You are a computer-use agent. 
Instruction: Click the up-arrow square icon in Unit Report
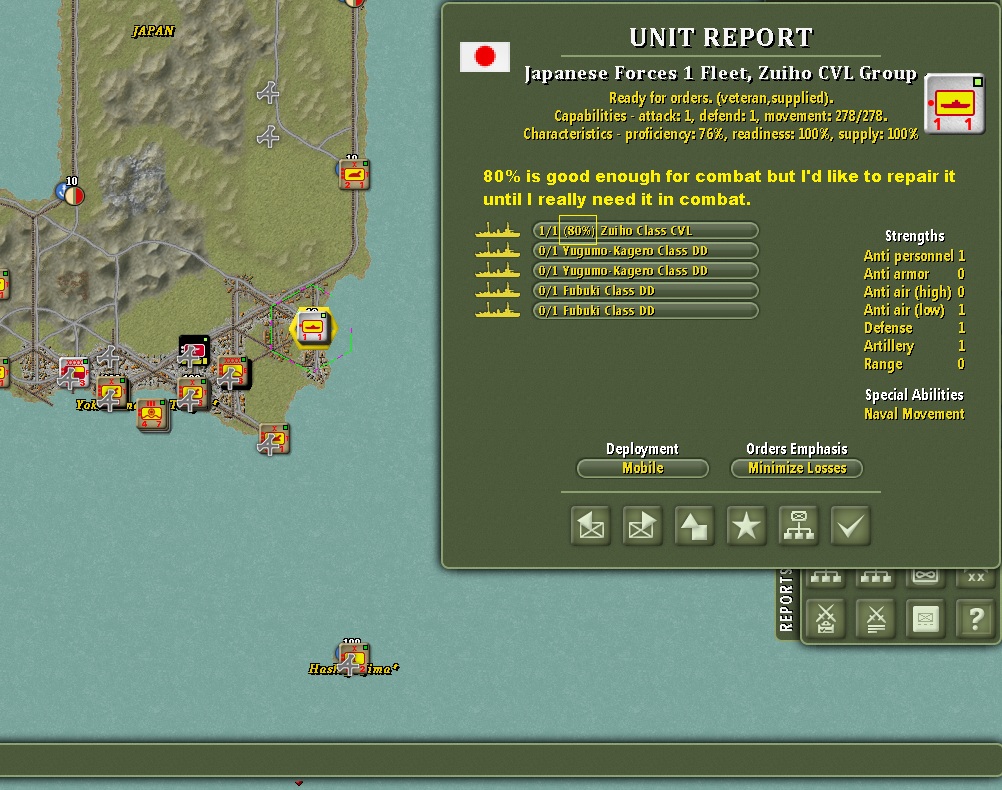click(x=694, y=525)
